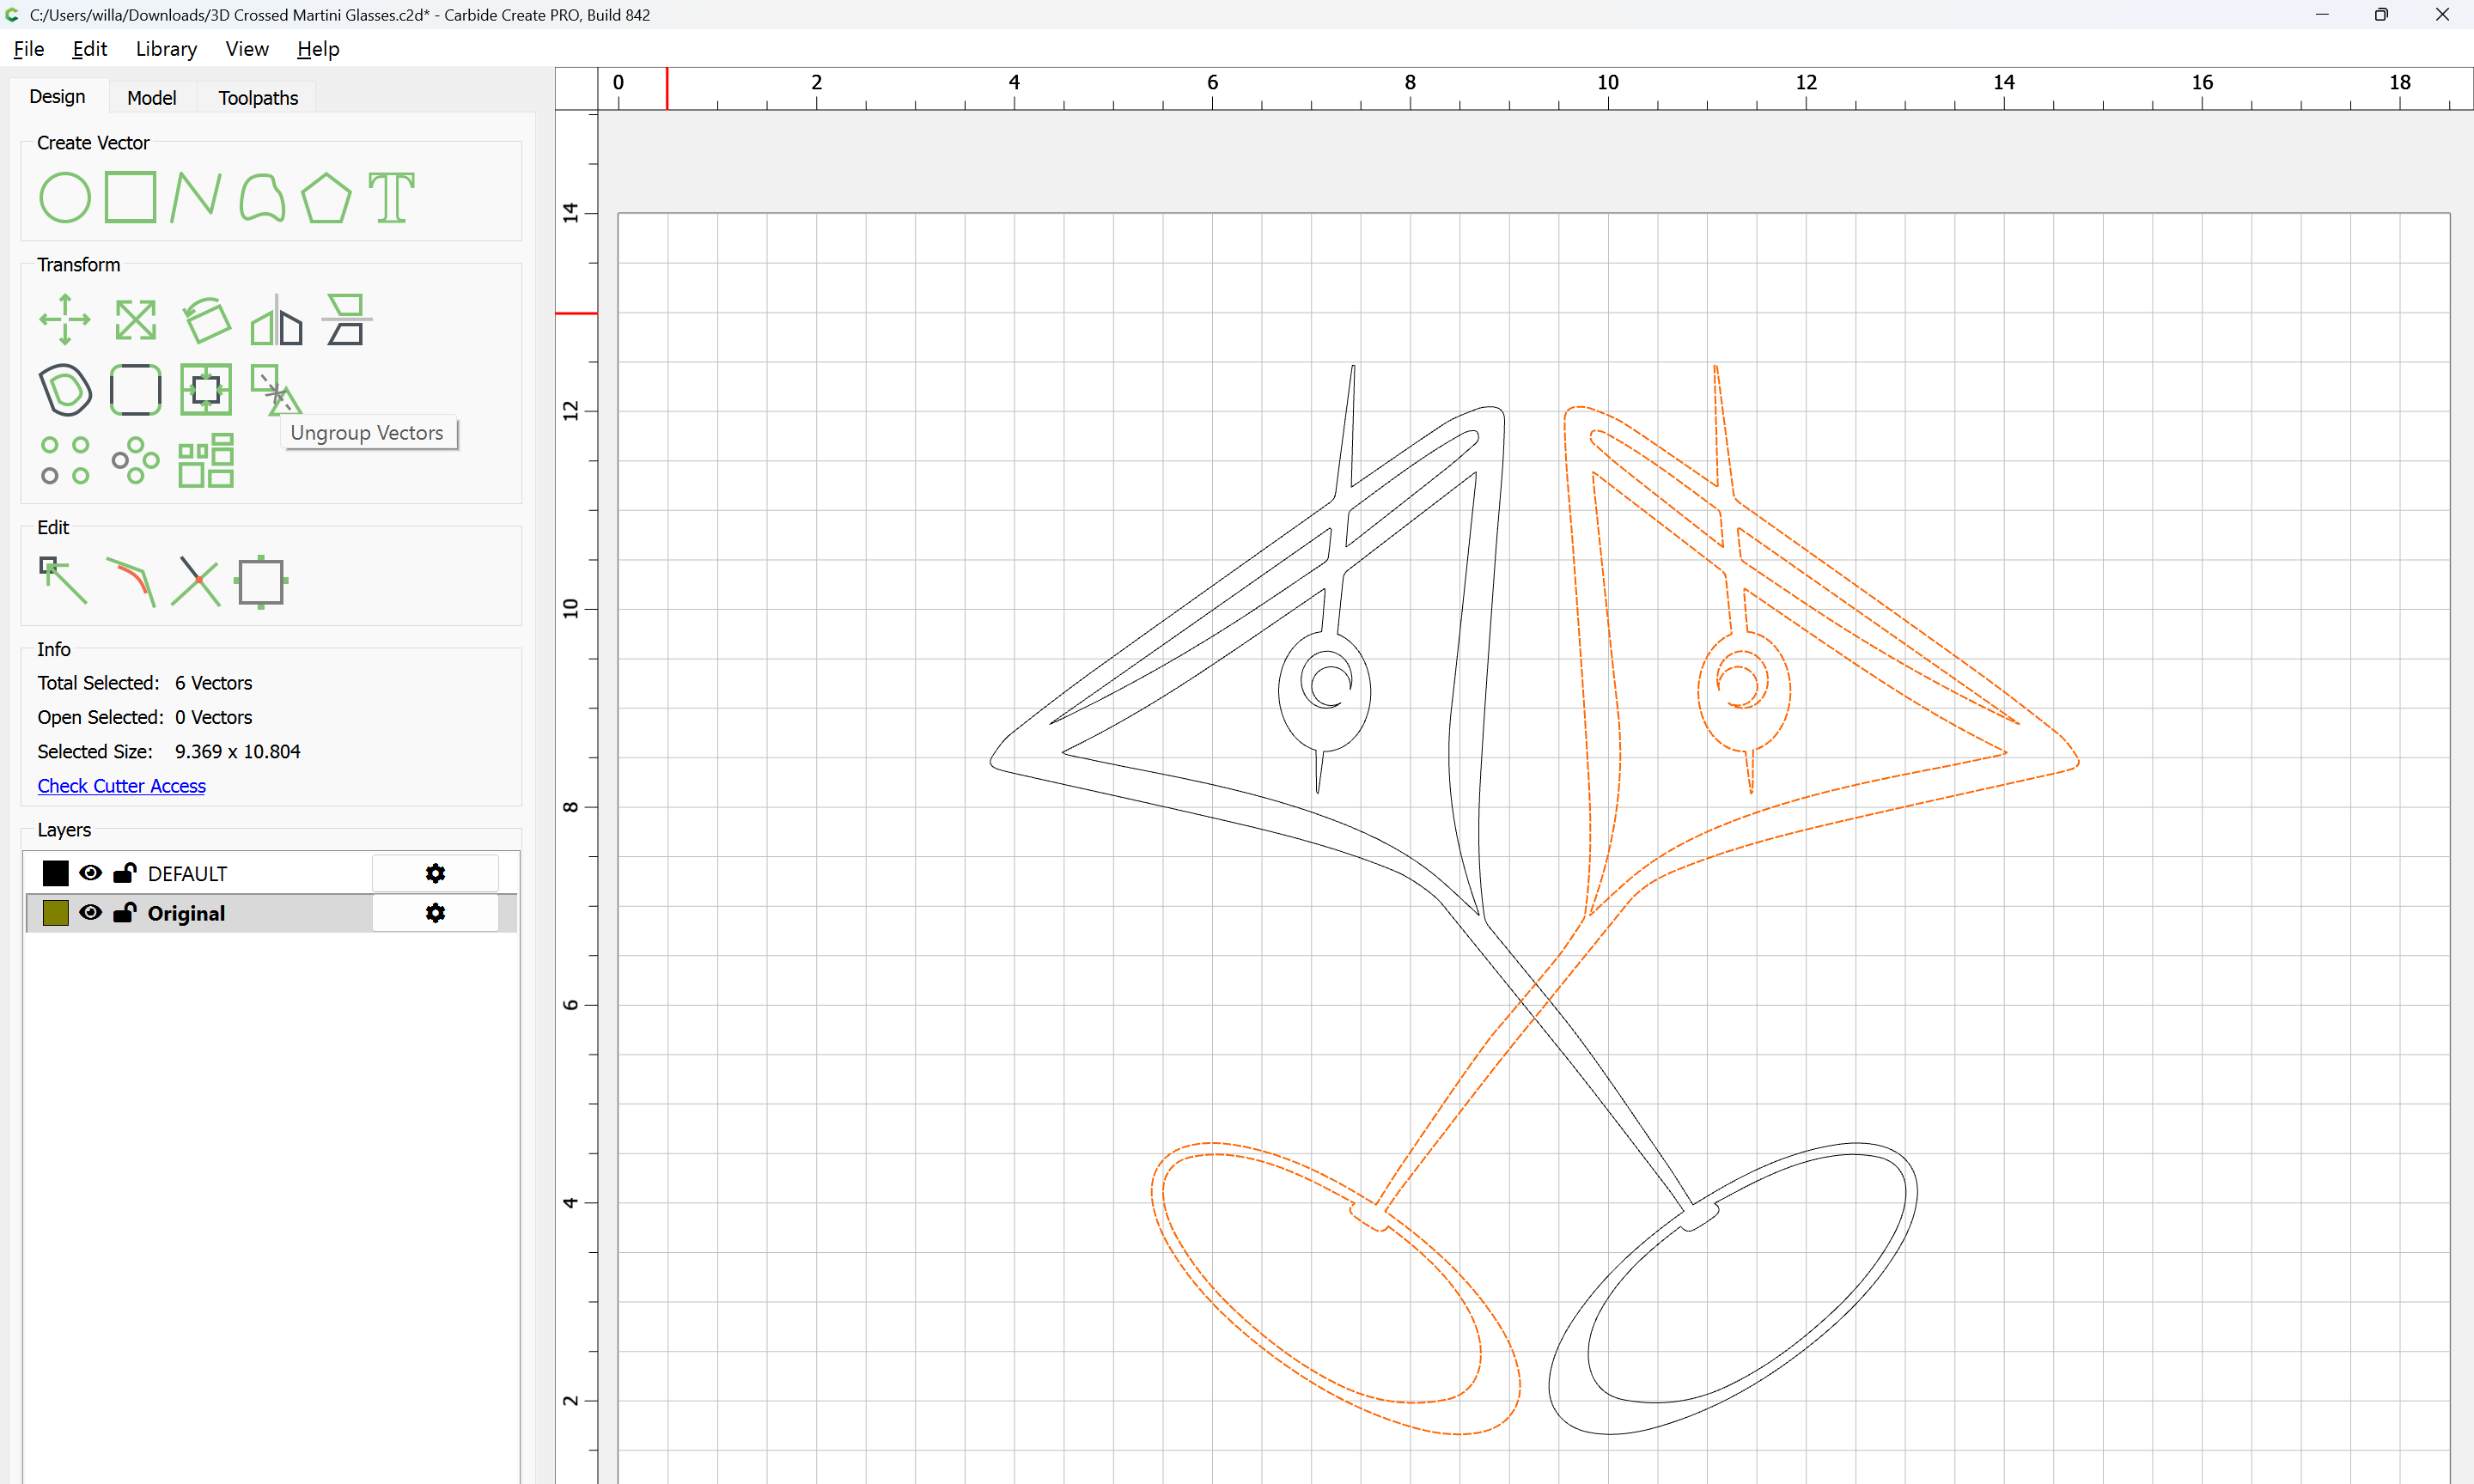The image size is (2474, 1484).
Task: Open the File menu
Action: (28, 49)
